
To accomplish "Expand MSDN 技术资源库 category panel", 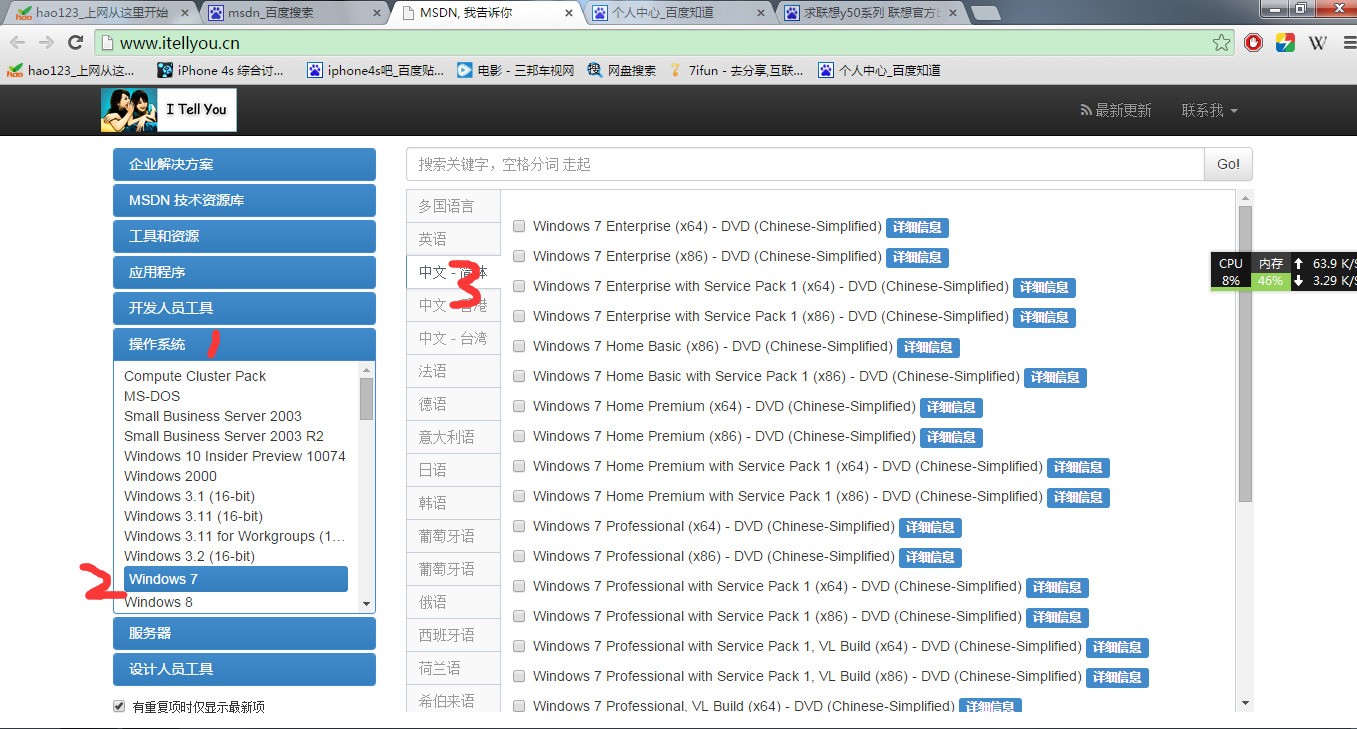I will (x=244, y=200).
